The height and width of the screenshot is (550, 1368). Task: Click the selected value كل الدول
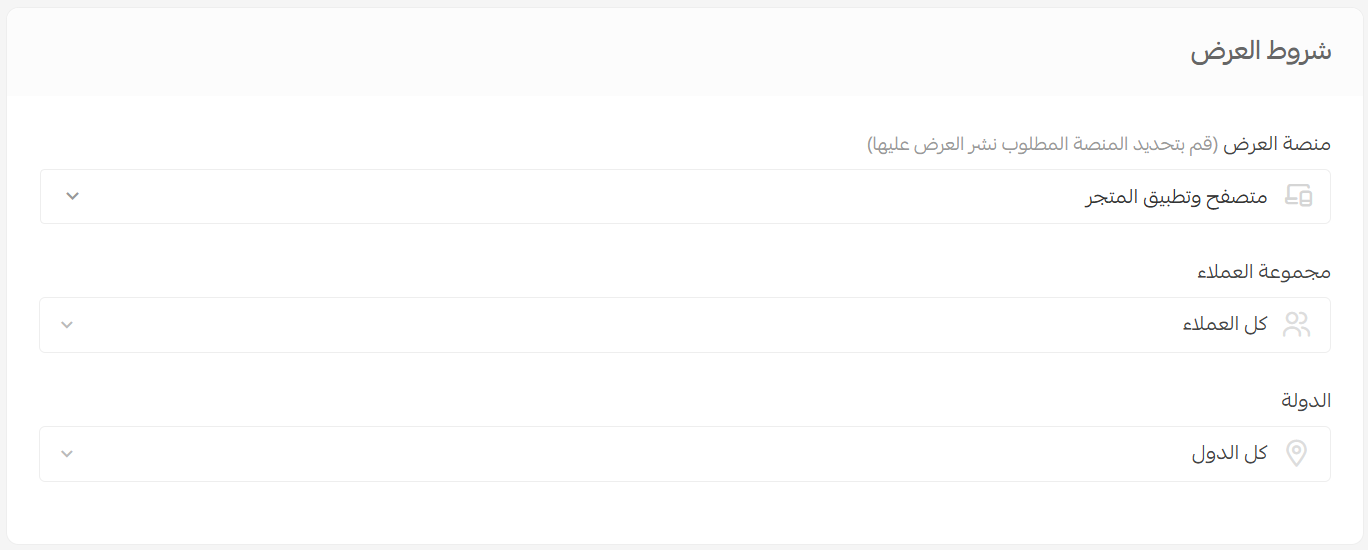[x=1229, y=454]
